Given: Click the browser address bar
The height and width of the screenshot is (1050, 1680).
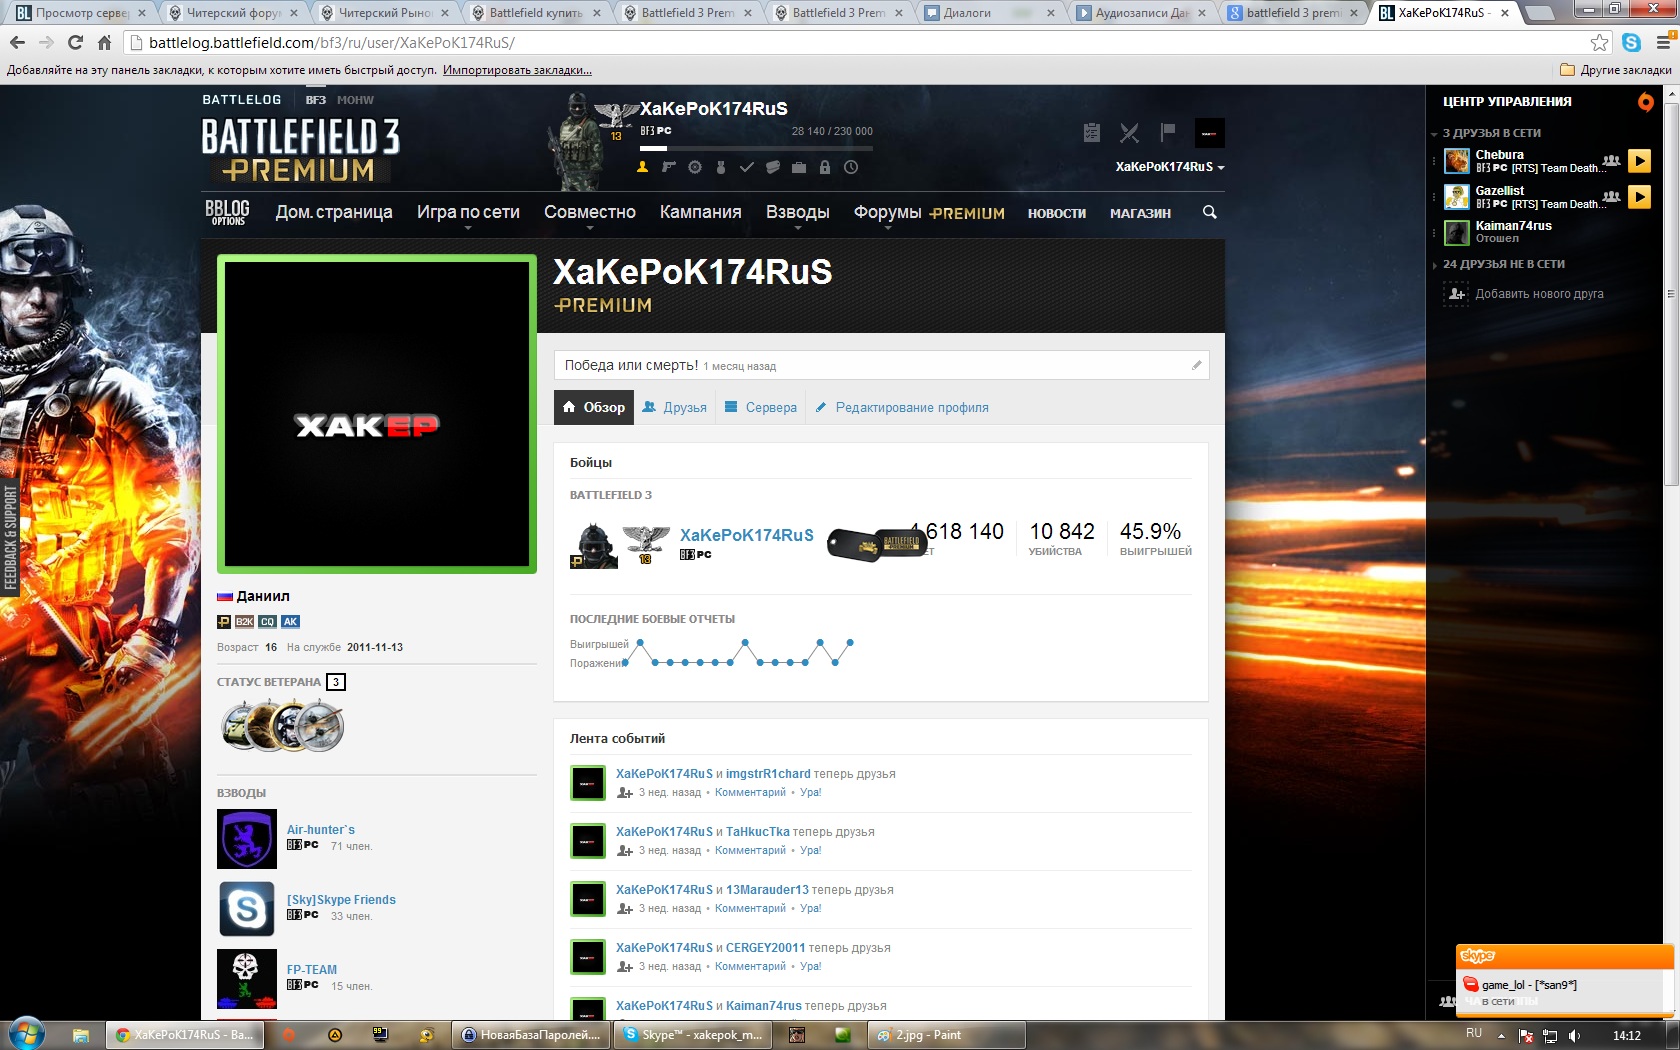Looking at the screenshot, I should (x=860, y=42).
